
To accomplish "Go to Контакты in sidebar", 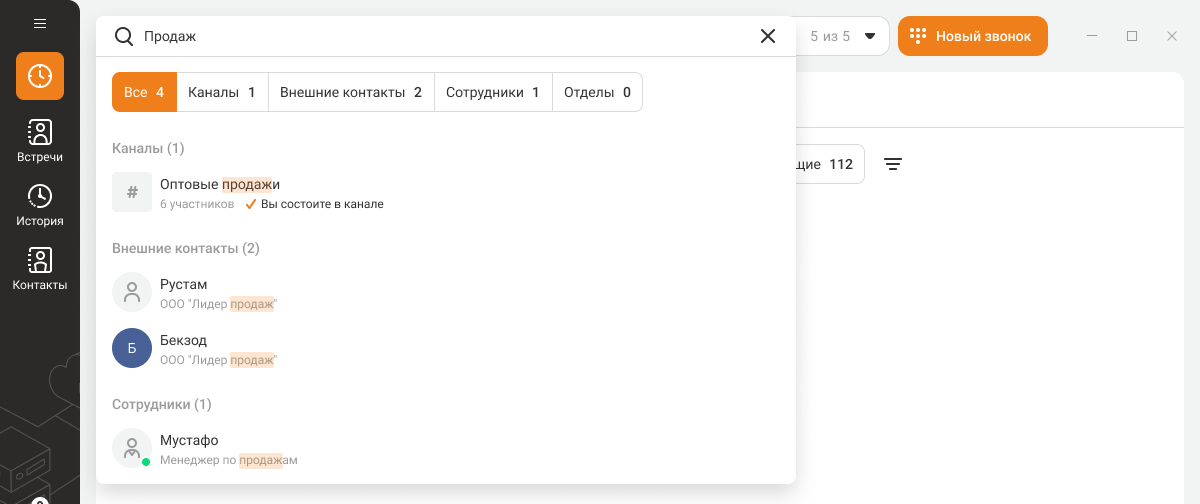I will click(40, 269).
